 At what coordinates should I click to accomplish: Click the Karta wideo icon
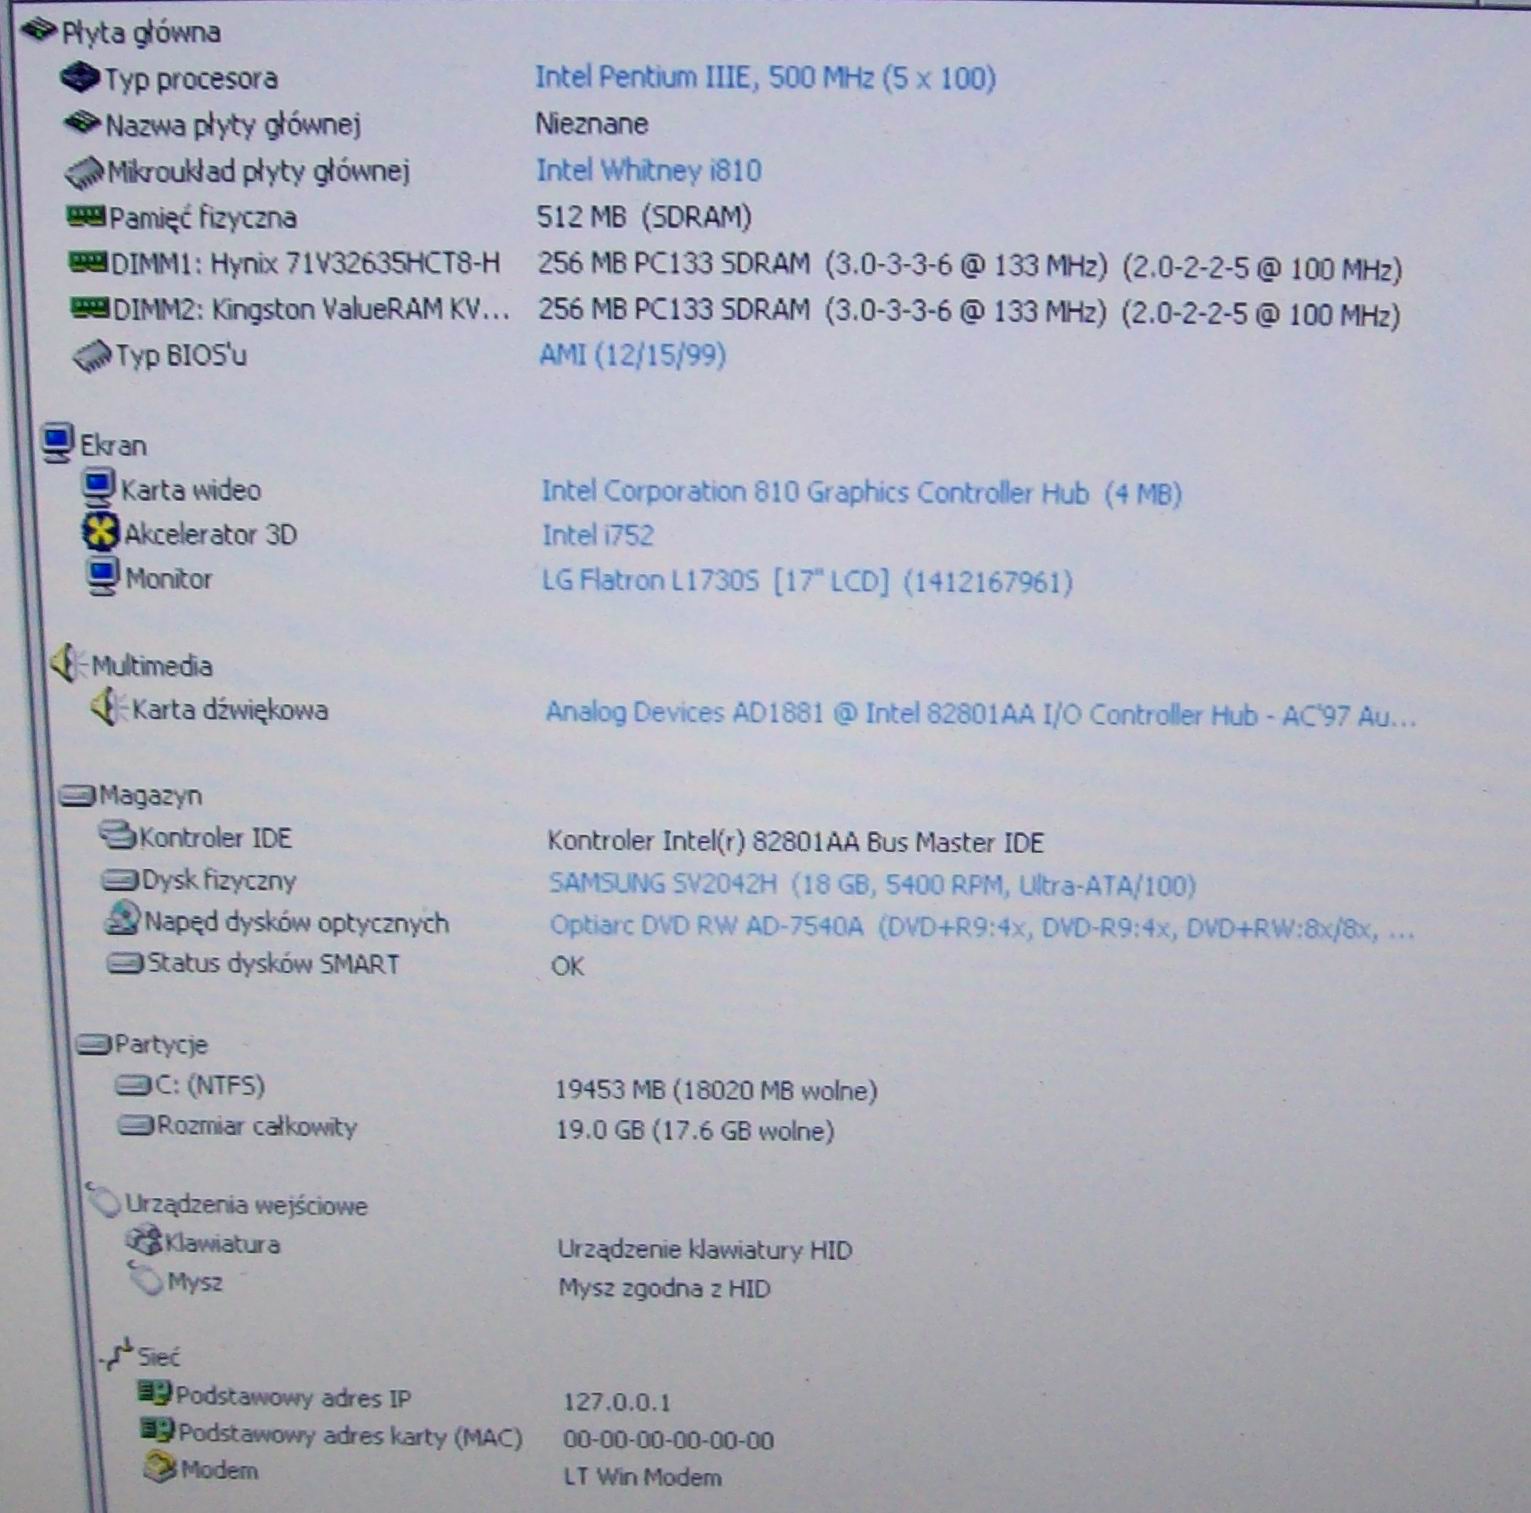click(x=98, y=487)
